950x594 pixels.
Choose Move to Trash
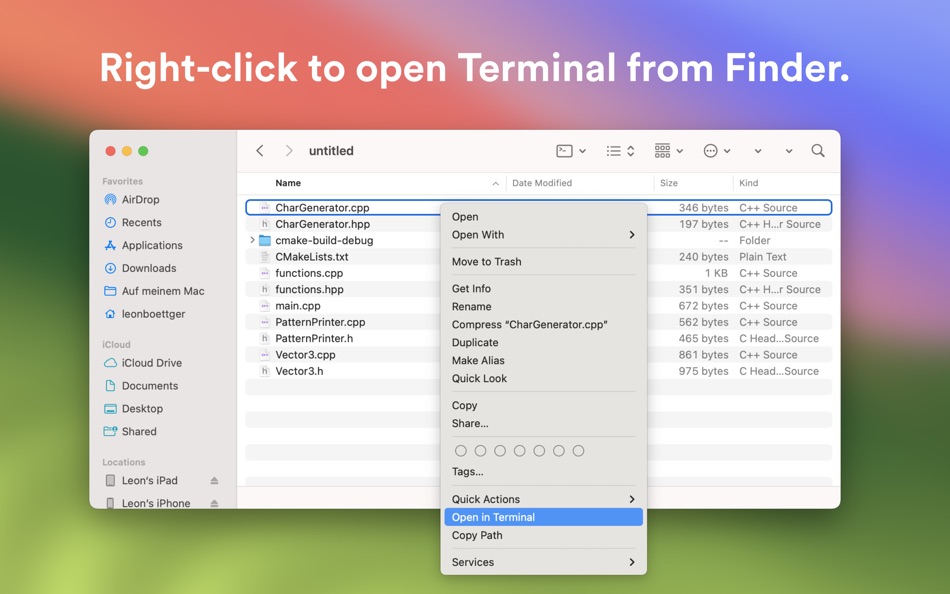pos(543,261)
